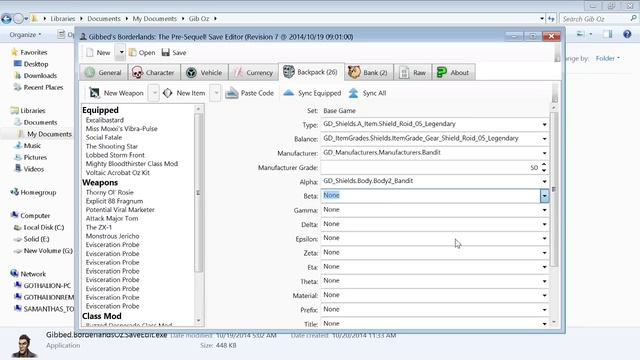
Task: Select Miss Moxxi's Vibra-Pulse item
Action: [x=121, y=129]
